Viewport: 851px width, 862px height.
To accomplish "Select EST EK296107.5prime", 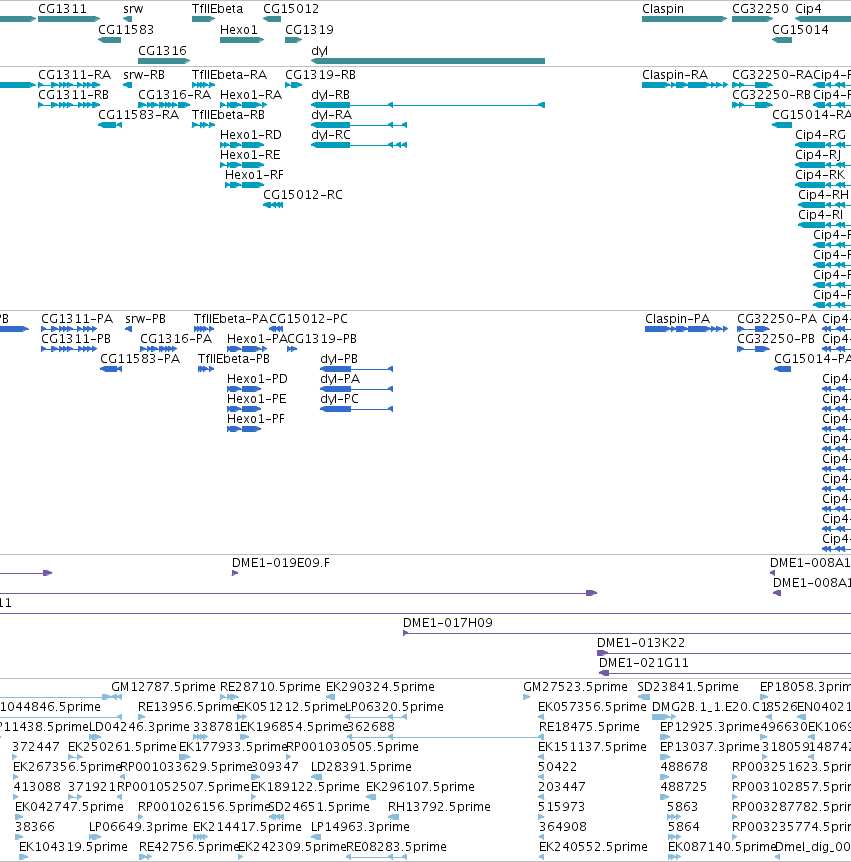I will tap(421, 787).
